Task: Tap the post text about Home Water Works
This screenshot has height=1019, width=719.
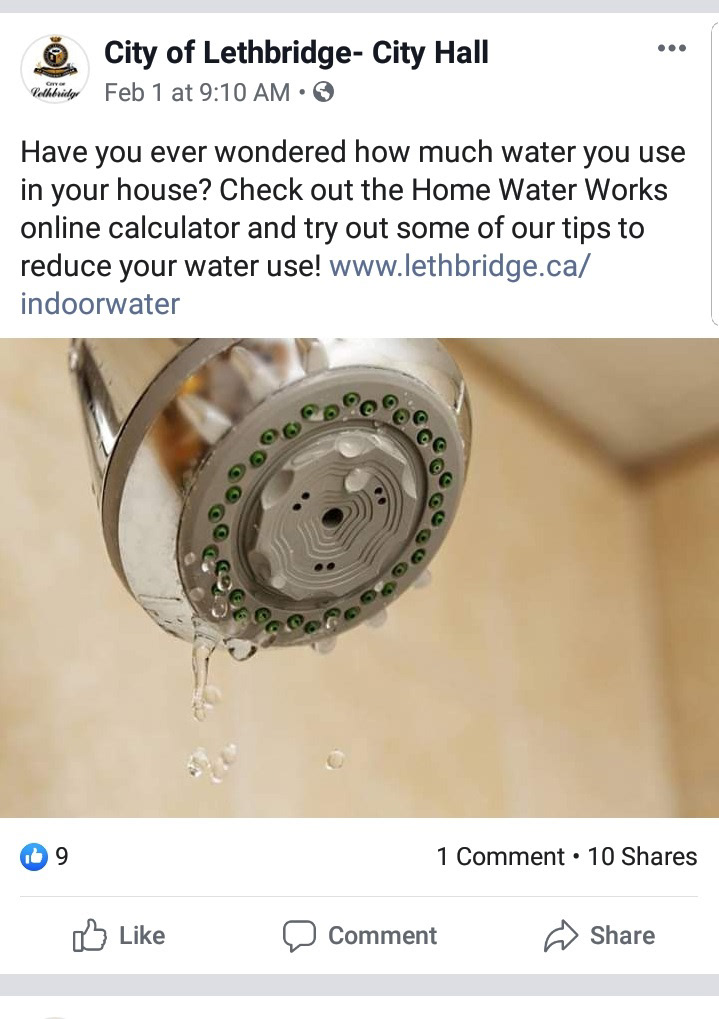Action: [353, 209]
